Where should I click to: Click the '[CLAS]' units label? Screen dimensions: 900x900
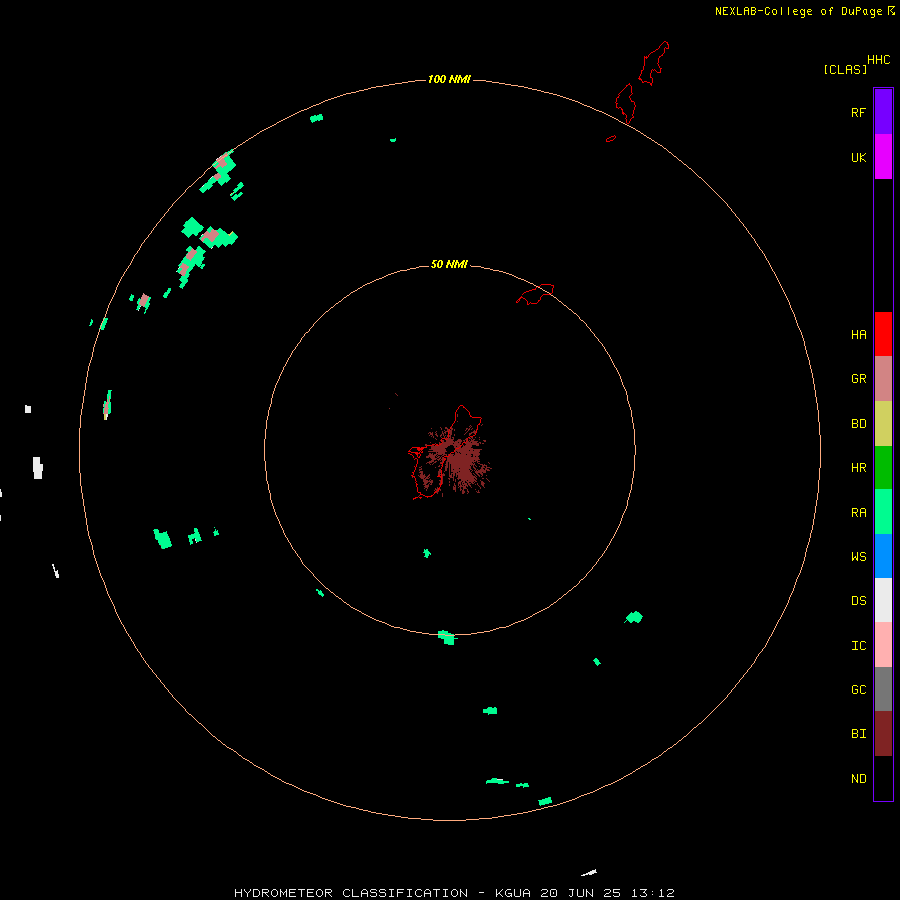coord(845,69)
